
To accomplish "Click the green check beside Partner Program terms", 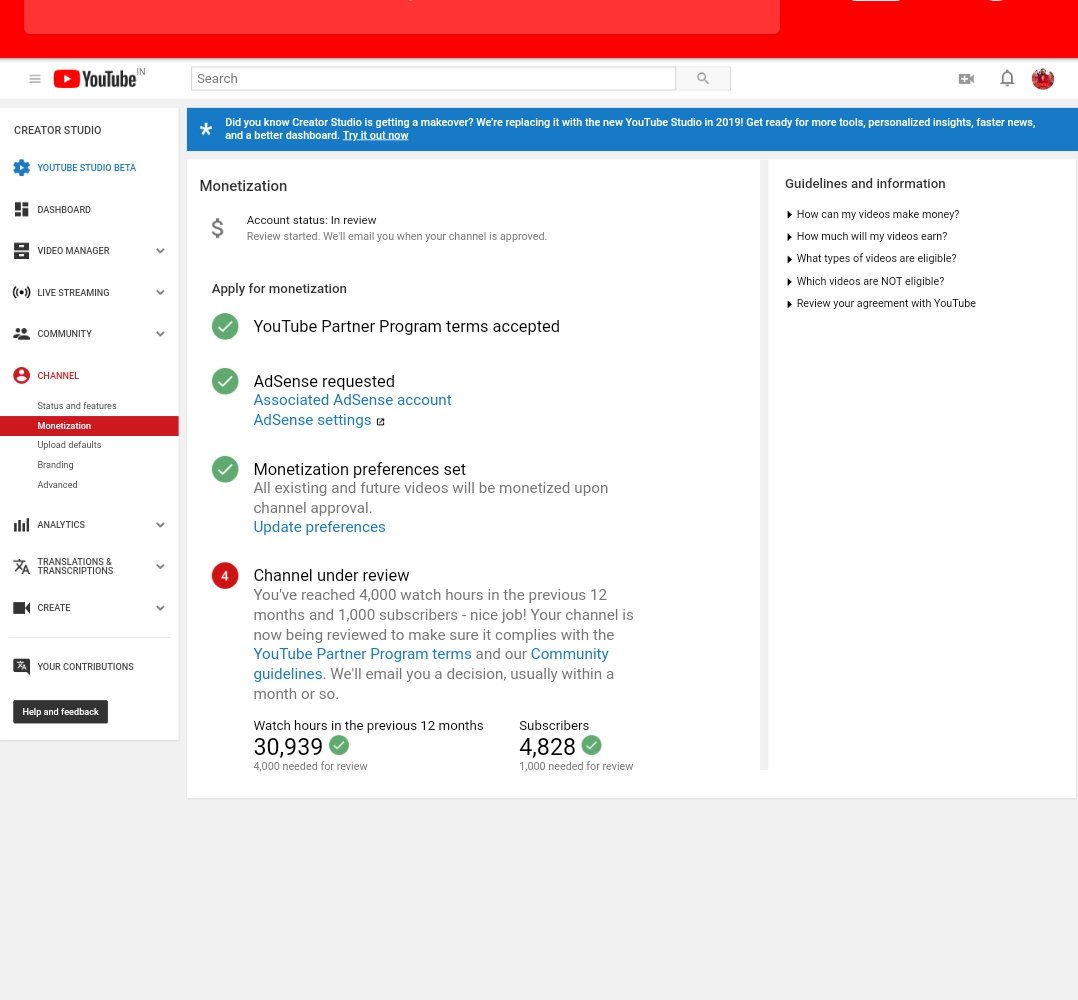I will 225,326.
